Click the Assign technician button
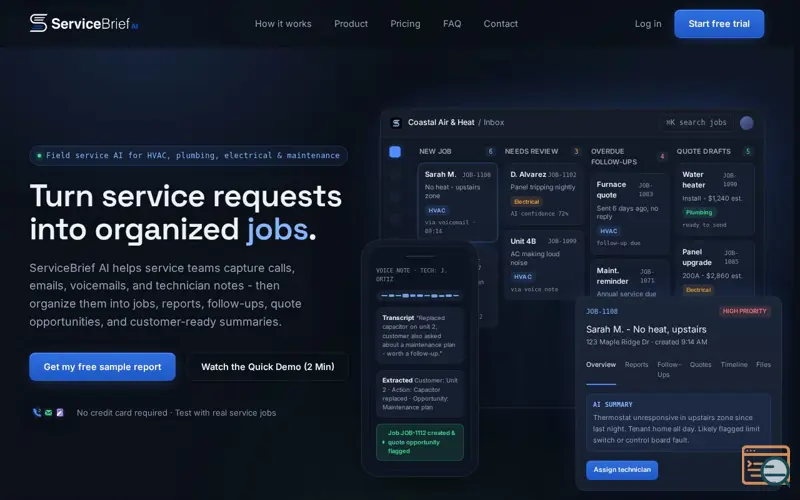Screen dimensions: 800x500 [622, 470]
